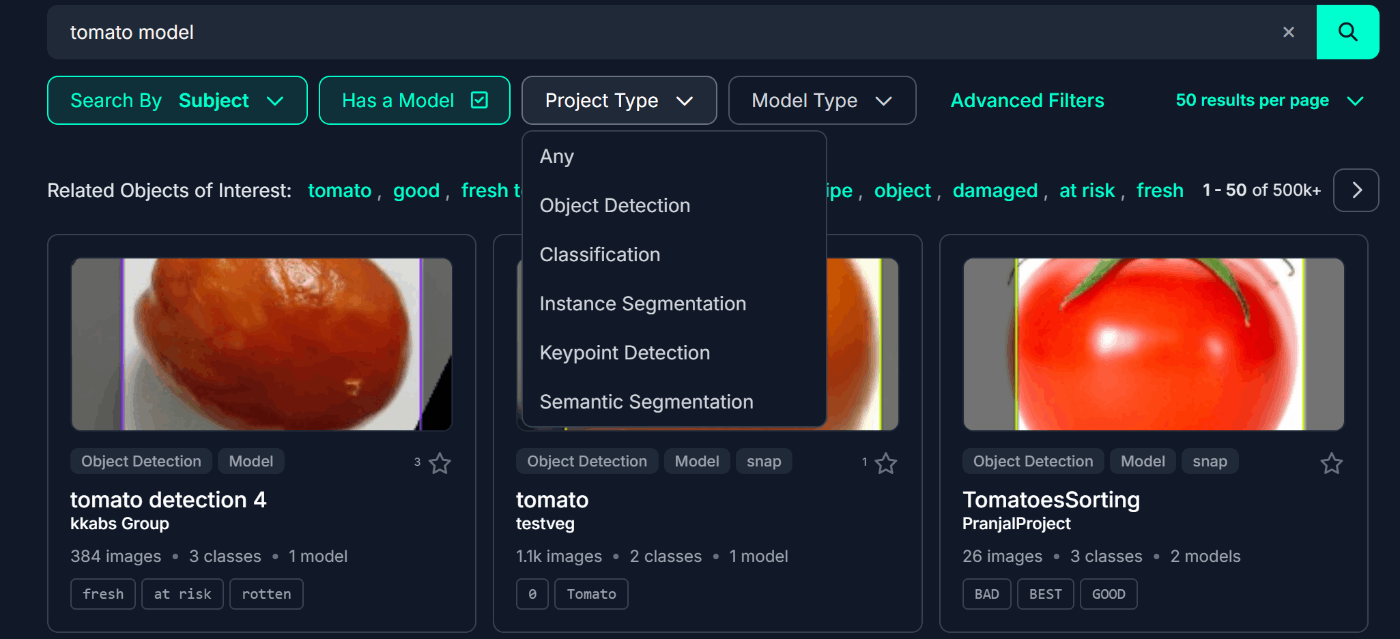Viewport: 1400px width, 639px height.
Task: Open the Search By Subject dropdown
Action: pos(177,100)
